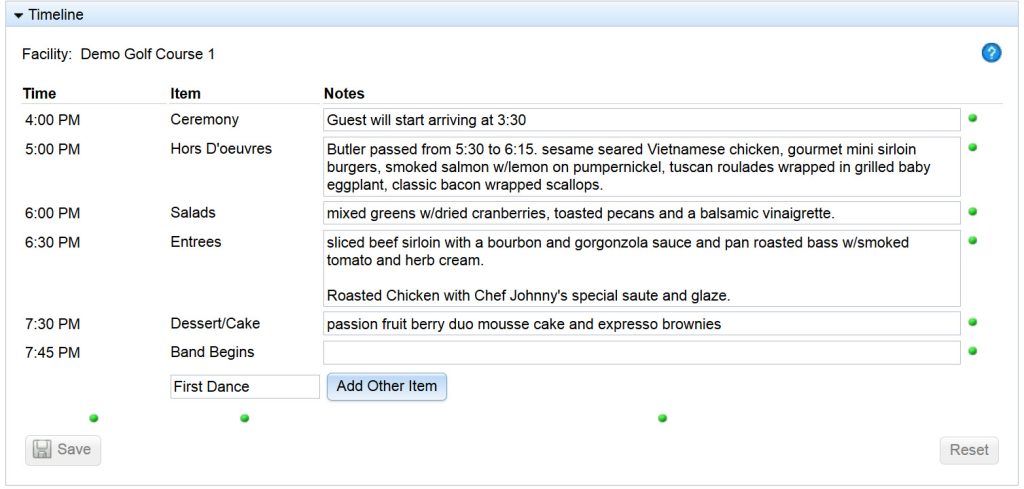Click into the Ceremony notes field
The height and width of the screenshot is (489, 1024).
pyautogui.click(x=642, y=120)
